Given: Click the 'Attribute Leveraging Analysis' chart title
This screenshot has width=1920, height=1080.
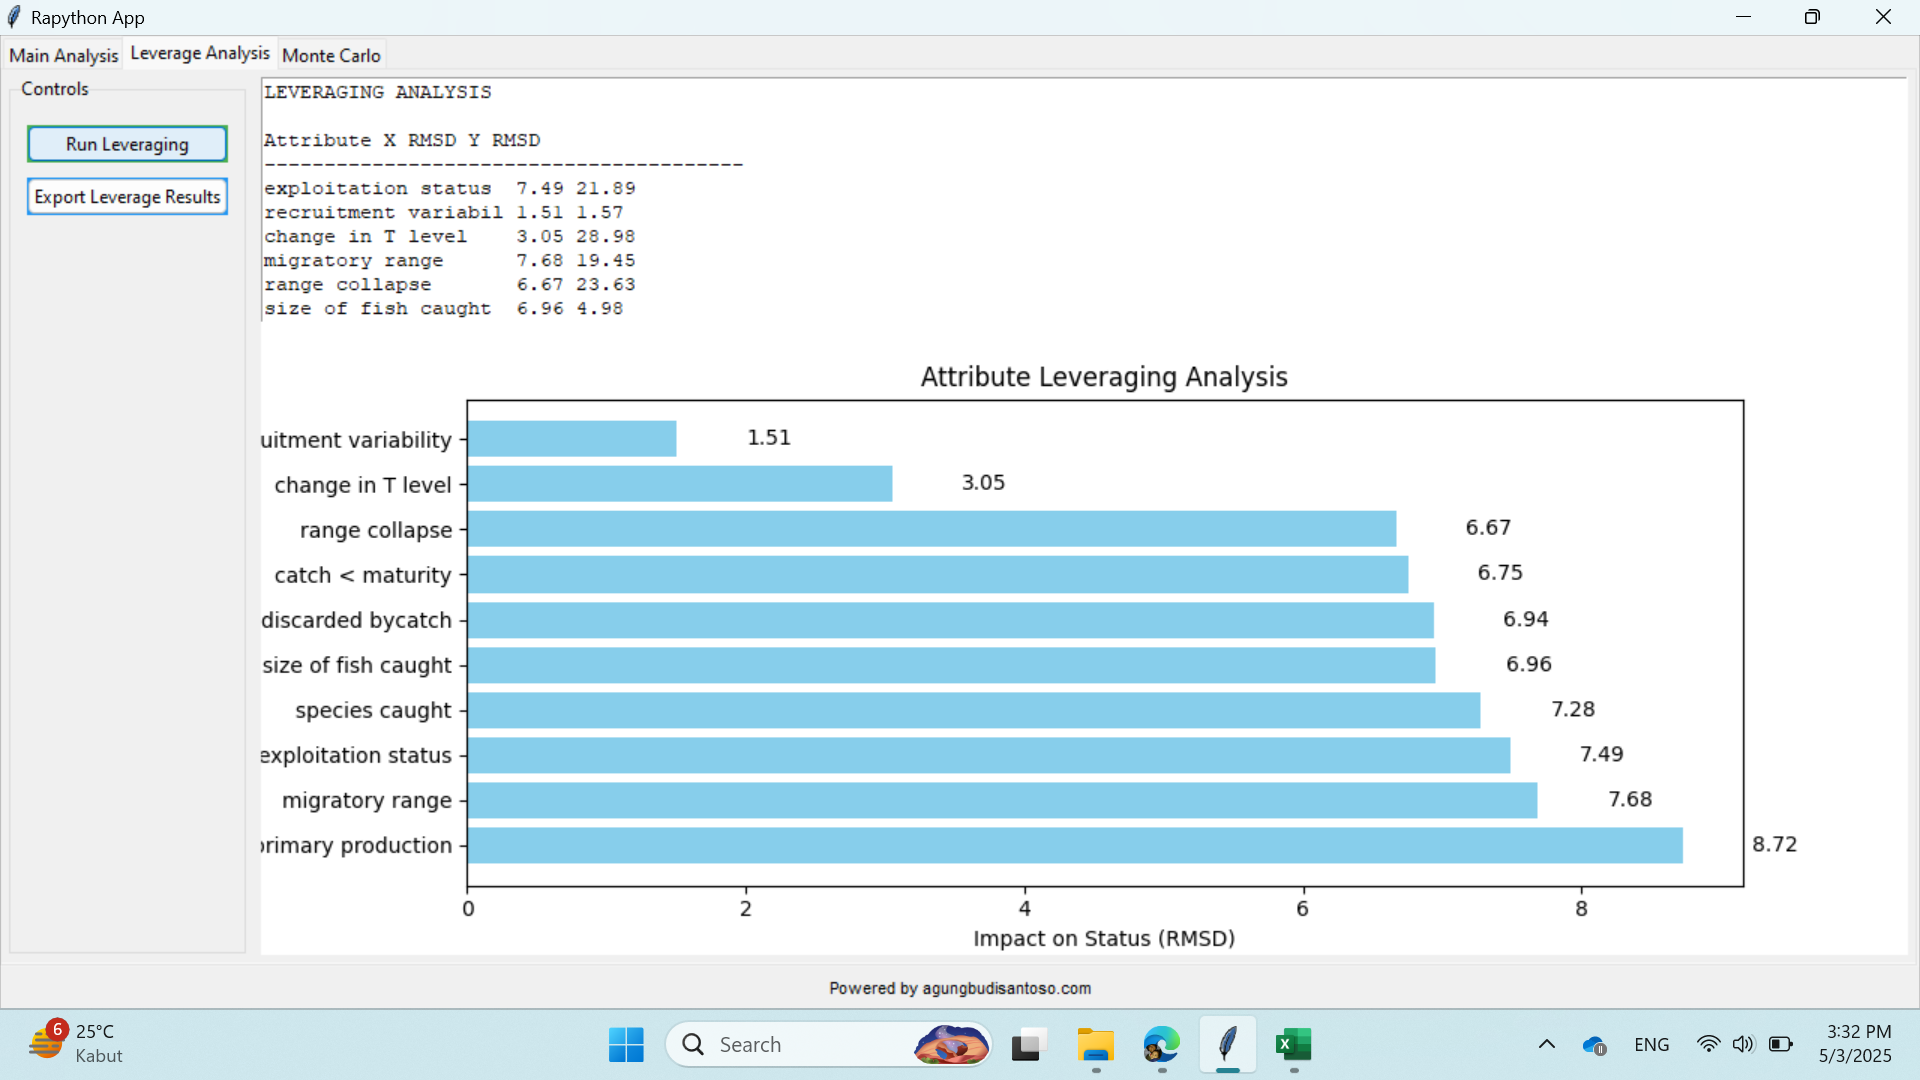Looking at the screenshot, I should tap(1104, 377).
